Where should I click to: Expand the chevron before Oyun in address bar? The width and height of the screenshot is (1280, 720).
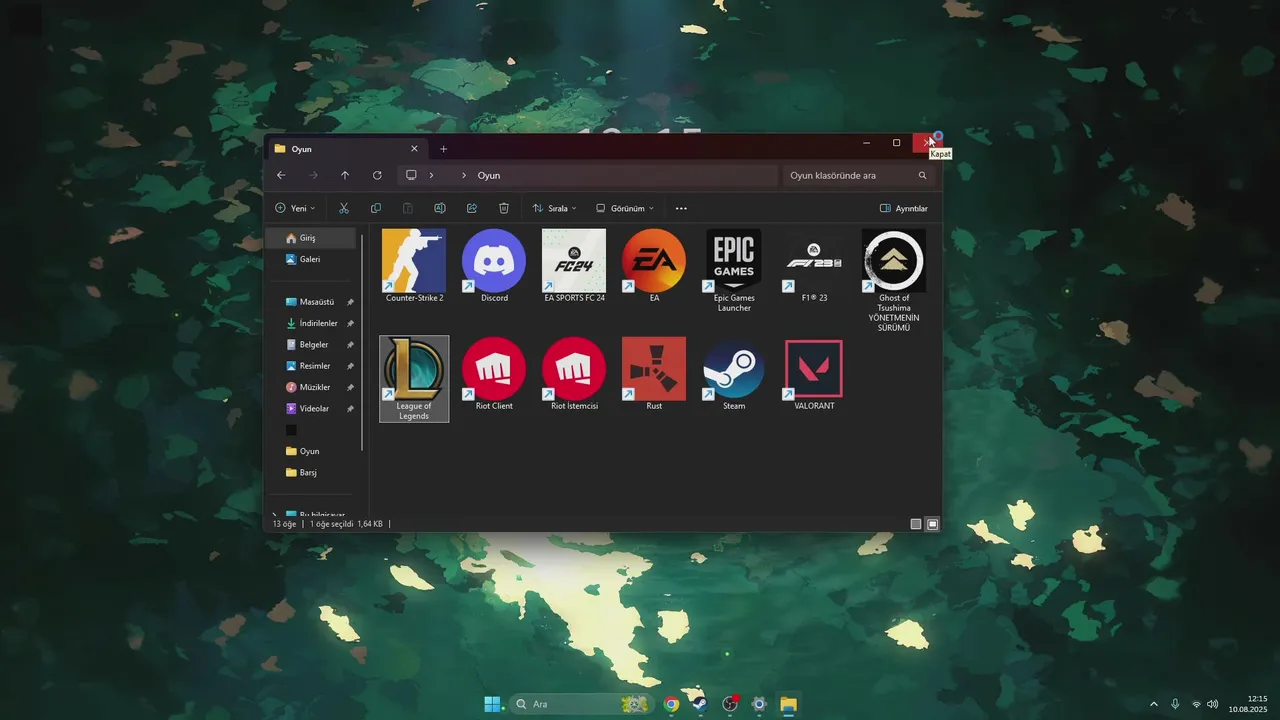pos(464,175)
